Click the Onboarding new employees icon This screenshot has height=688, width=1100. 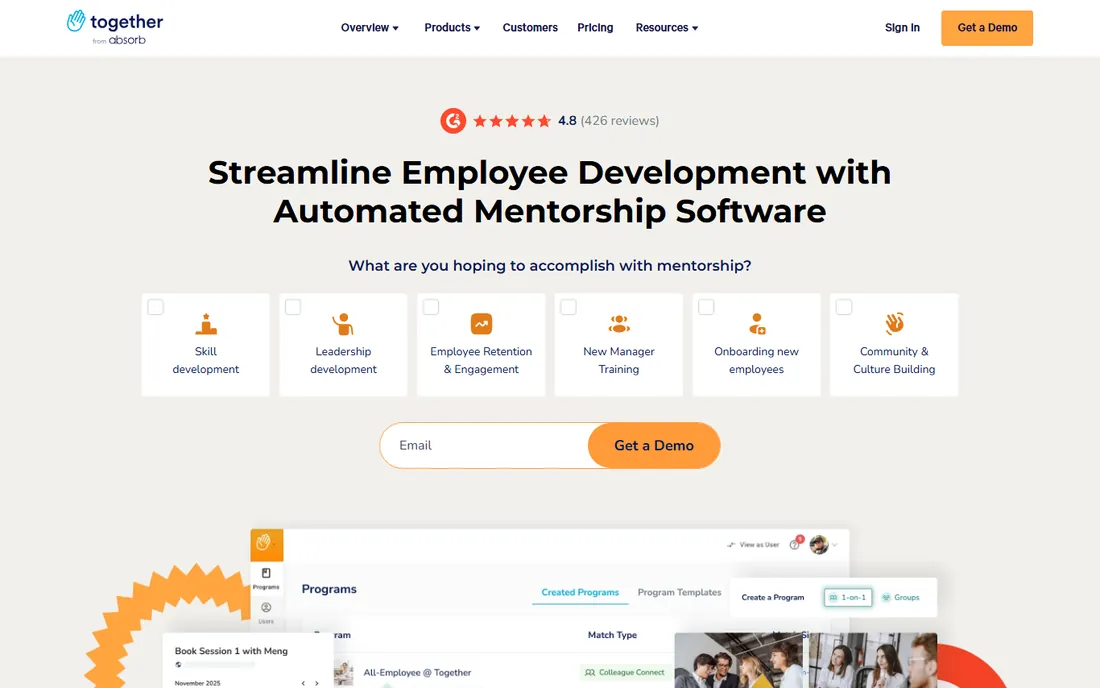click(756, 324)
